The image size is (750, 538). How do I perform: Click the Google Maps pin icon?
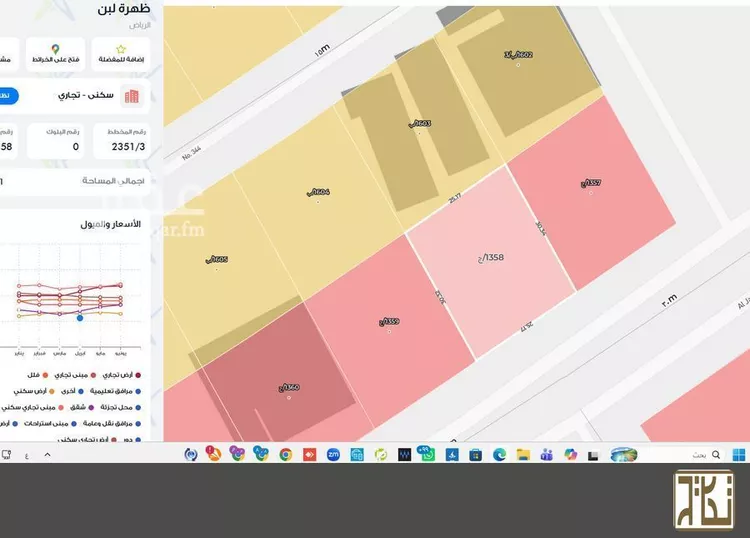point(55,49)
